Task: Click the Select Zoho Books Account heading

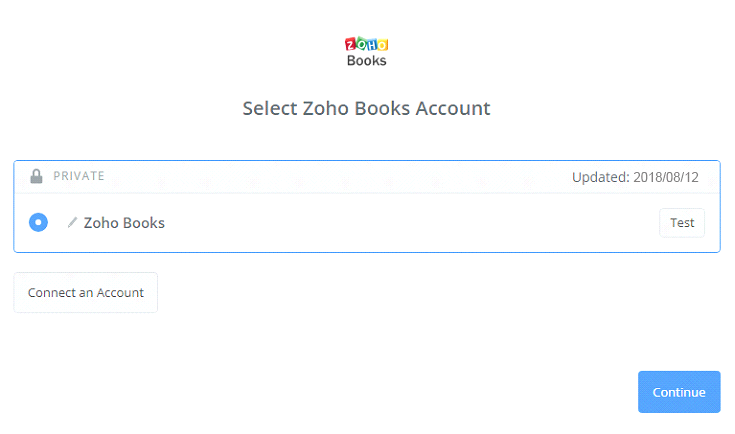Action: 366,108
